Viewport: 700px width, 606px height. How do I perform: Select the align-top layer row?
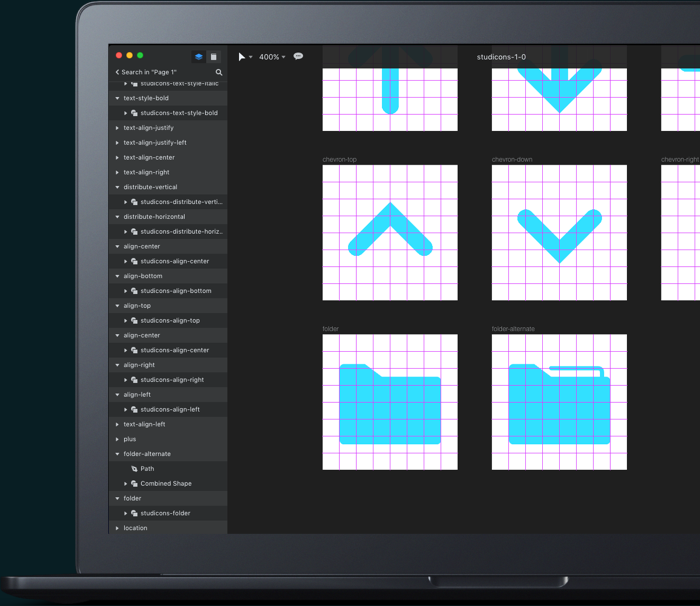(x=168, y=305)
